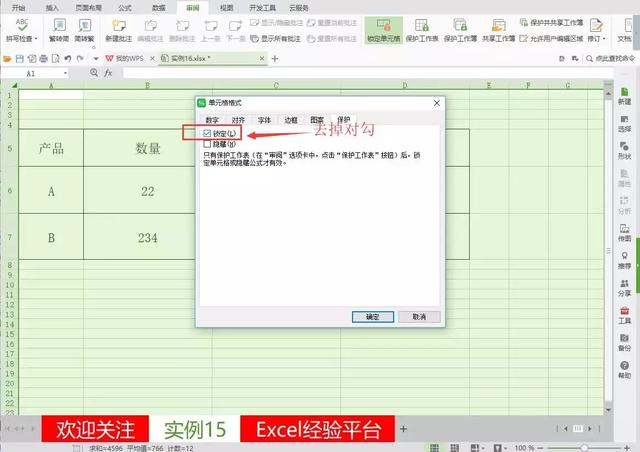Switch to the 边框 tab in dialog

[x=291, y=120]
